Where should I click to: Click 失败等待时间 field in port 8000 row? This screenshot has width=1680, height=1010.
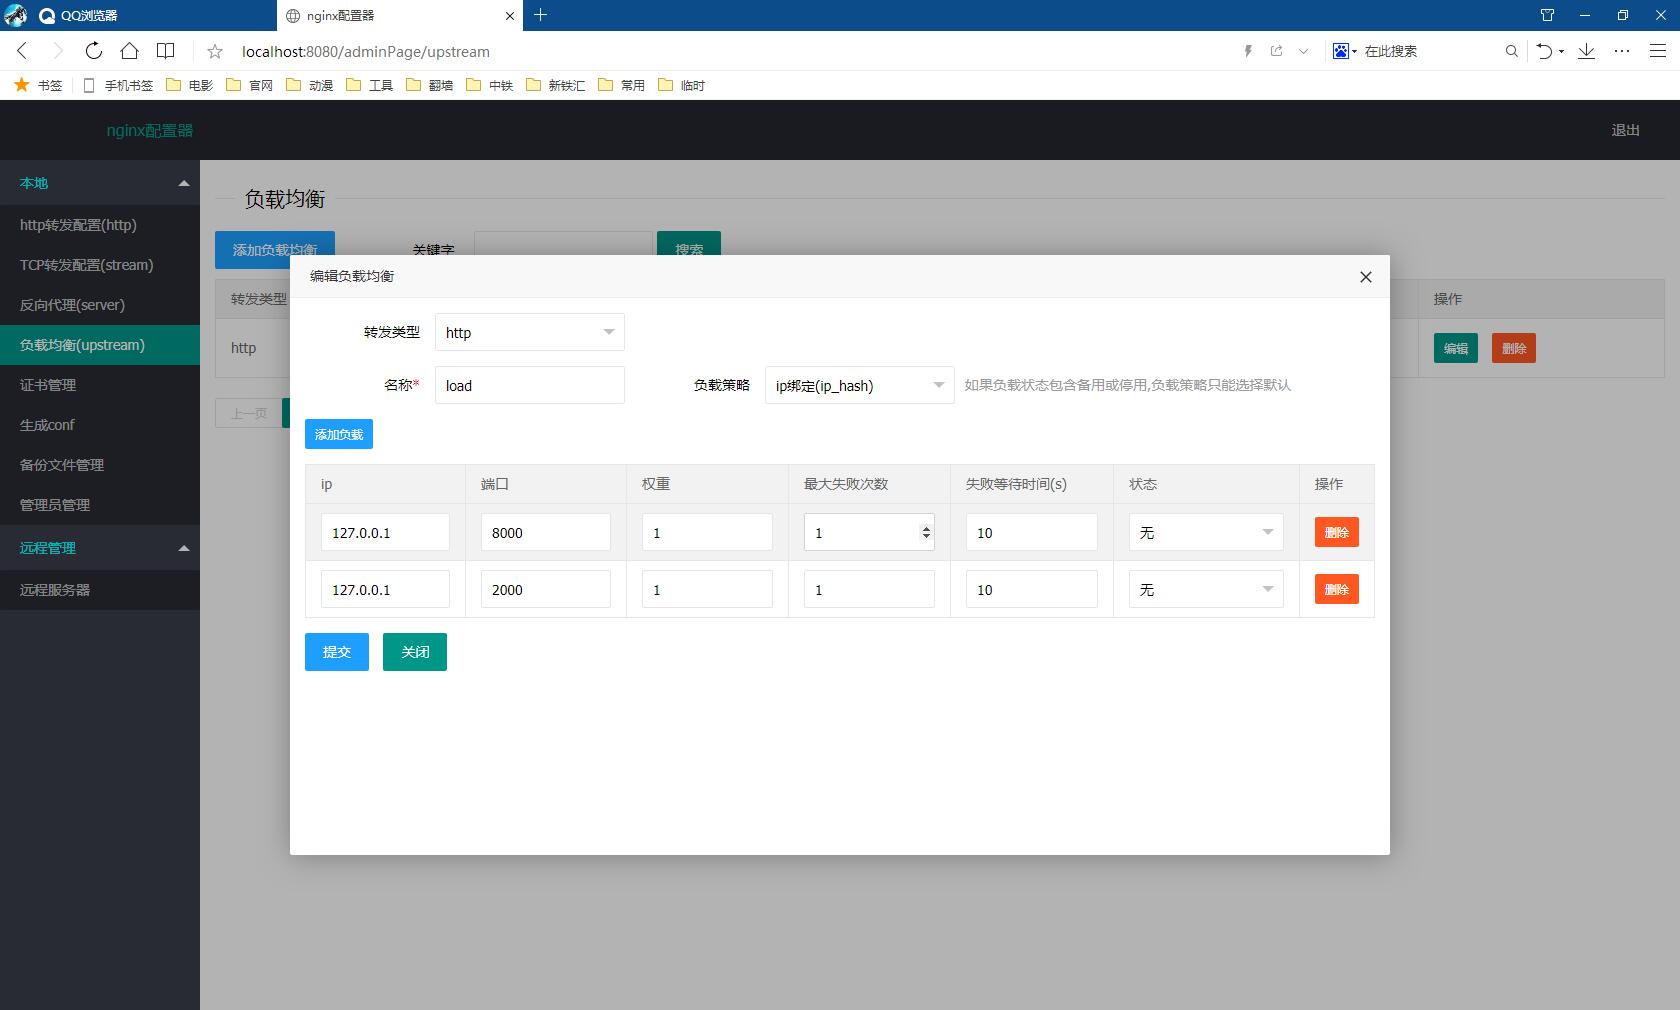[1032, 532]
